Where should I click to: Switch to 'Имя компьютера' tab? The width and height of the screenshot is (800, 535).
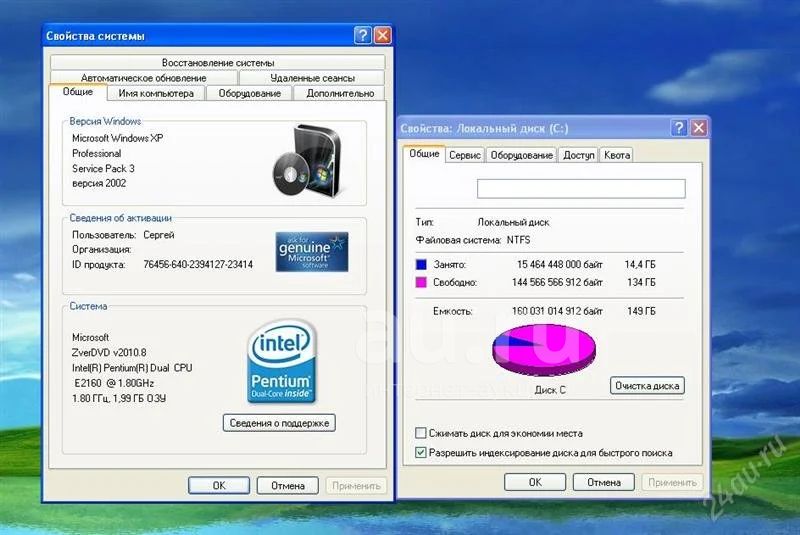(156, 93)
